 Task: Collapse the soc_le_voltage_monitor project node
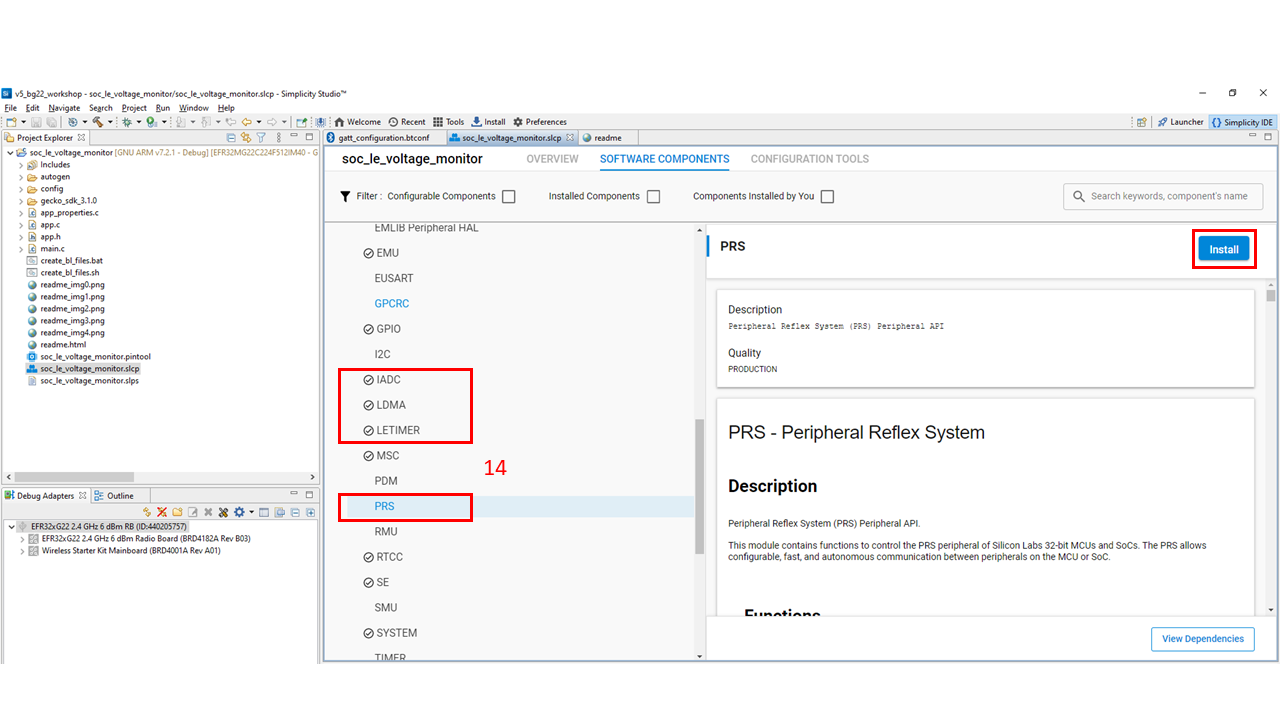click(x=10, y=153)
